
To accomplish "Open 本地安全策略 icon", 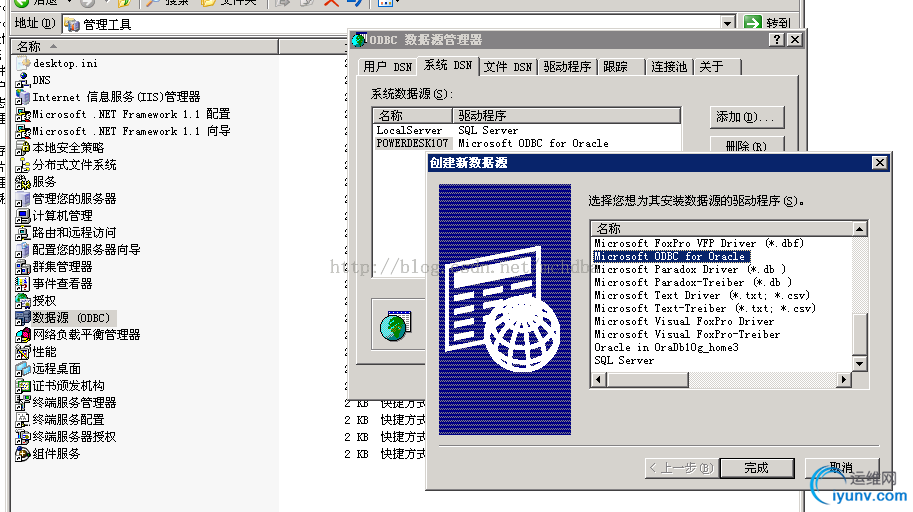I will tap(23, 148).
